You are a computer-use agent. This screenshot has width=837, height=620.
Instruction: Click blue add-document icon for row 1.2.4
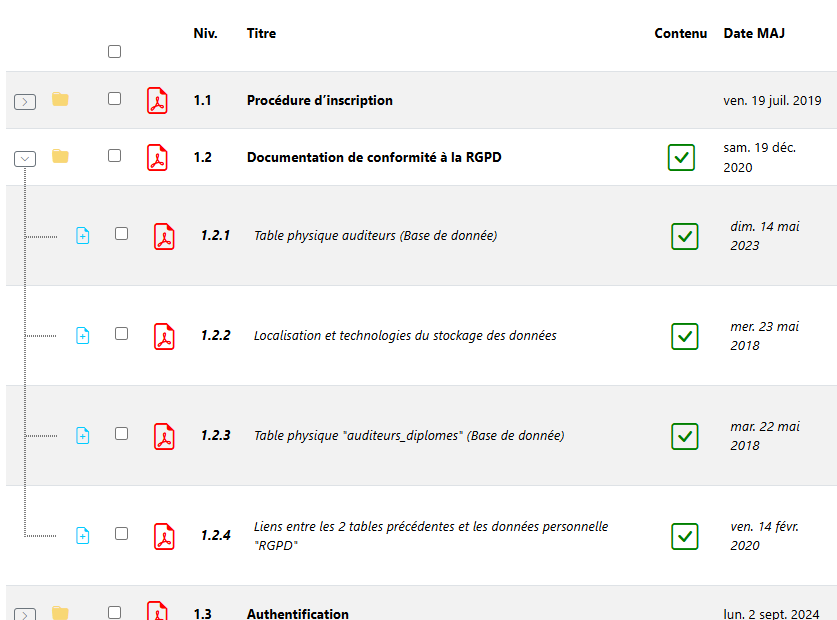pos(83,536)
